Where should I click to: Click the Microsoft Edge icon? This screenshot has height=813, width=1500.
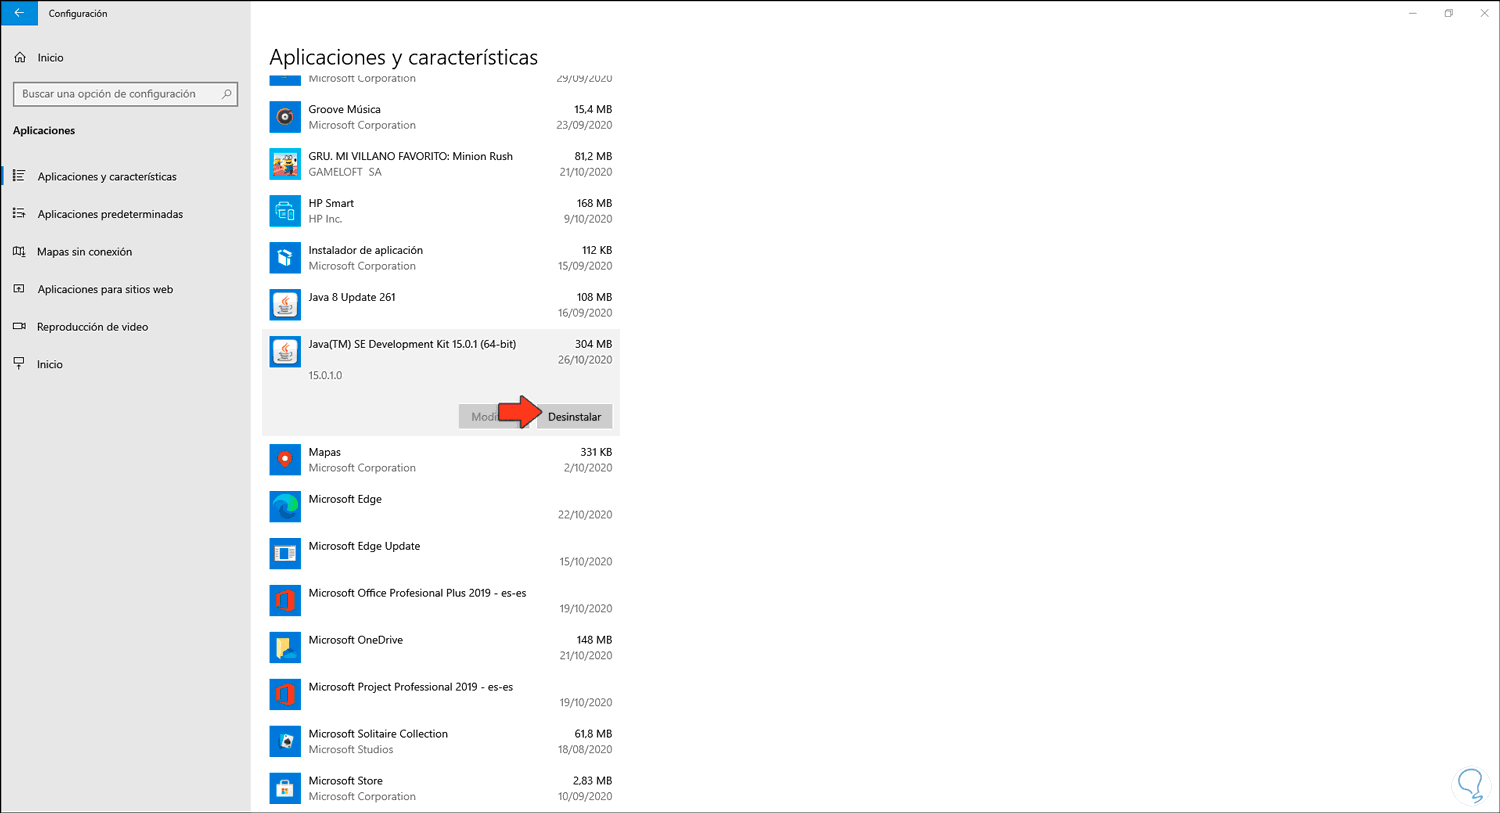click(x=285, y=507)
